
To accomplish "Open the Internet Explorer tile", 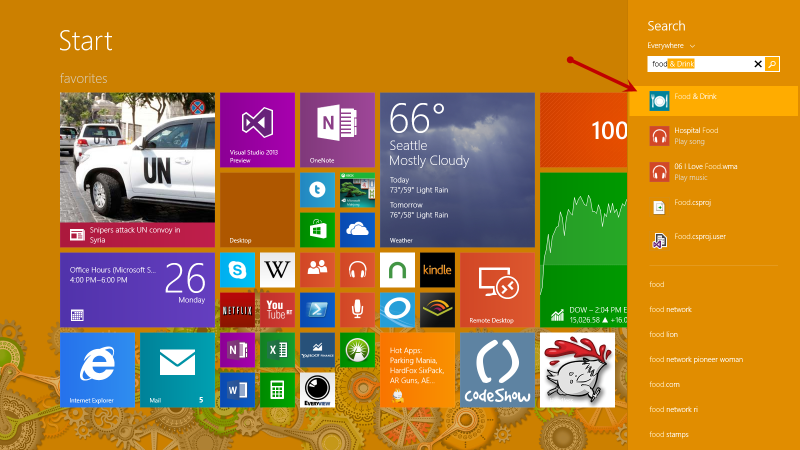I will [97, 369].
